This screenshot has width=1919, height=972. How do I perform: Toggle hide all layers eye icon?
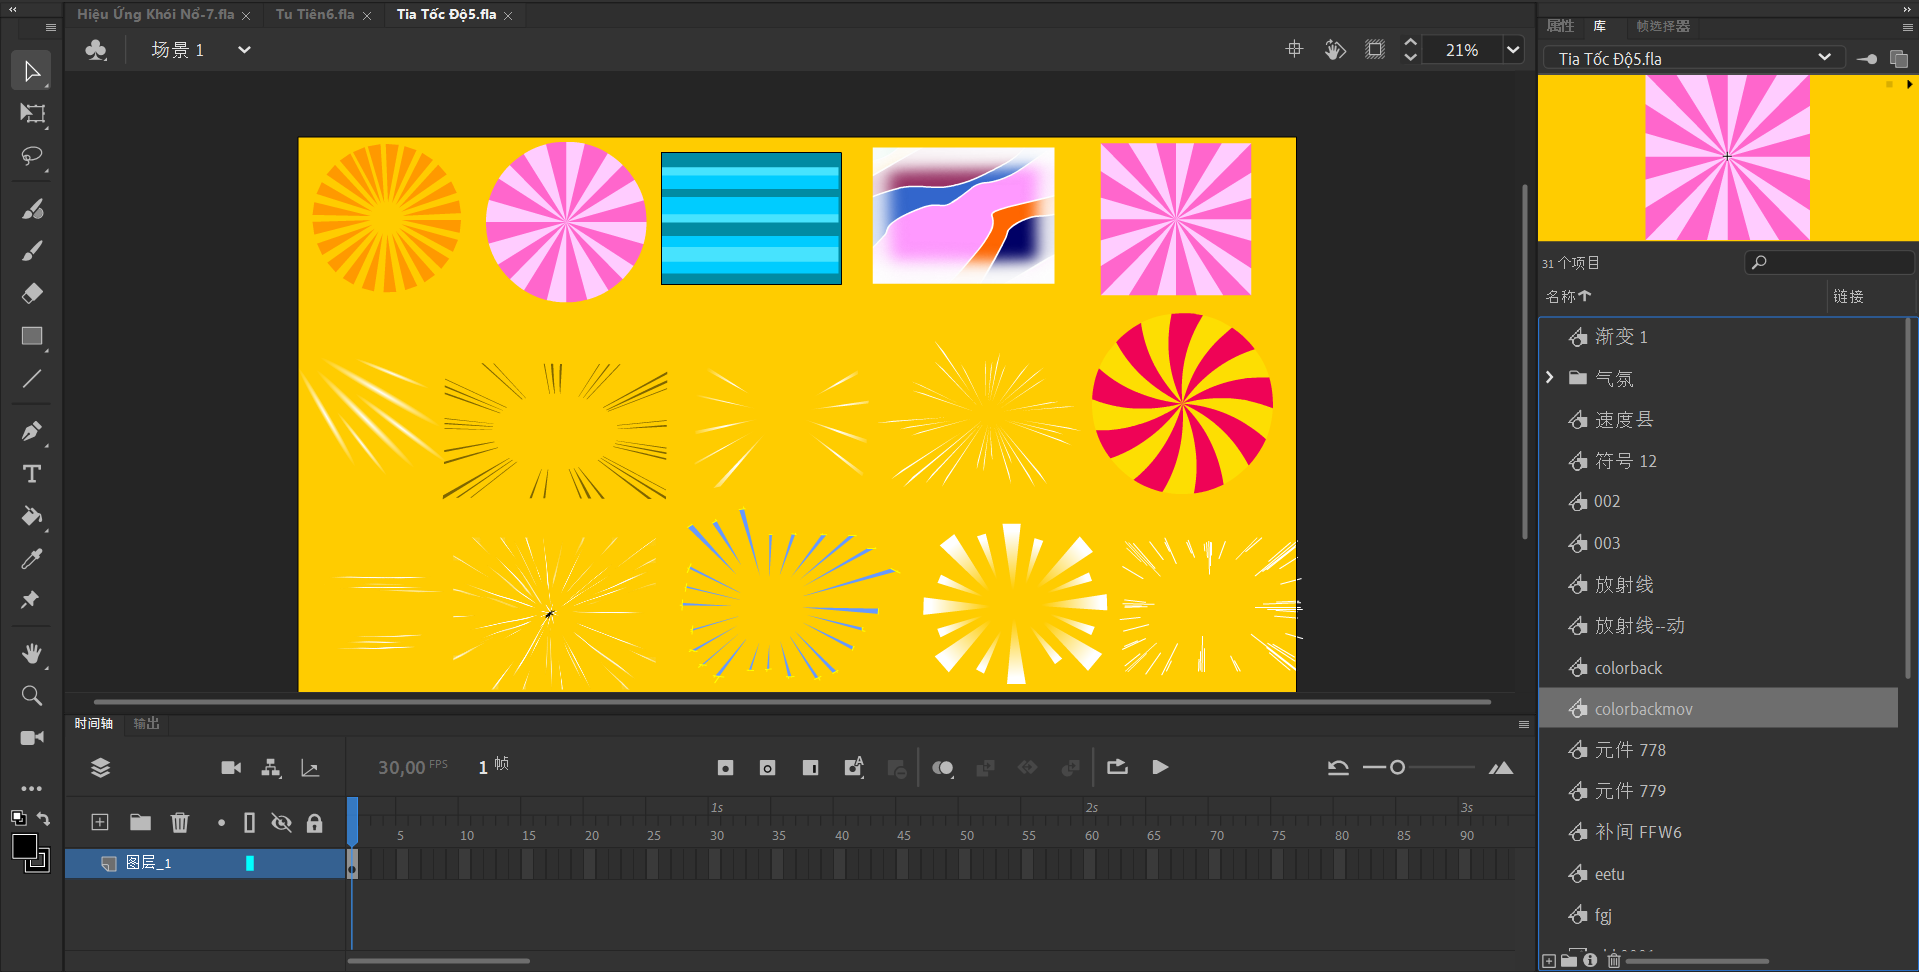282,823
